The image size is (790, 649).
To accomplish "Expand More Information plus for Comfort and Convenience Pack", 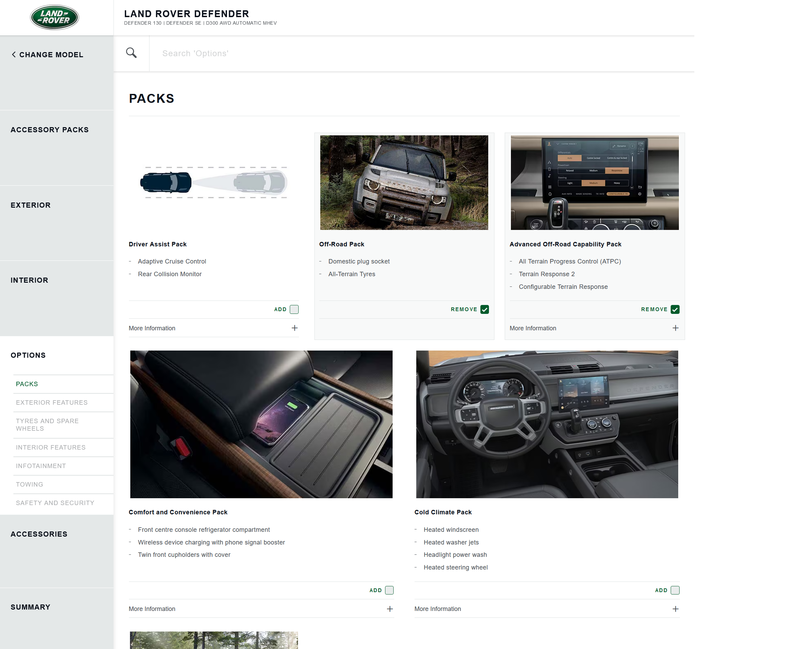I will (x=389, y=609).
